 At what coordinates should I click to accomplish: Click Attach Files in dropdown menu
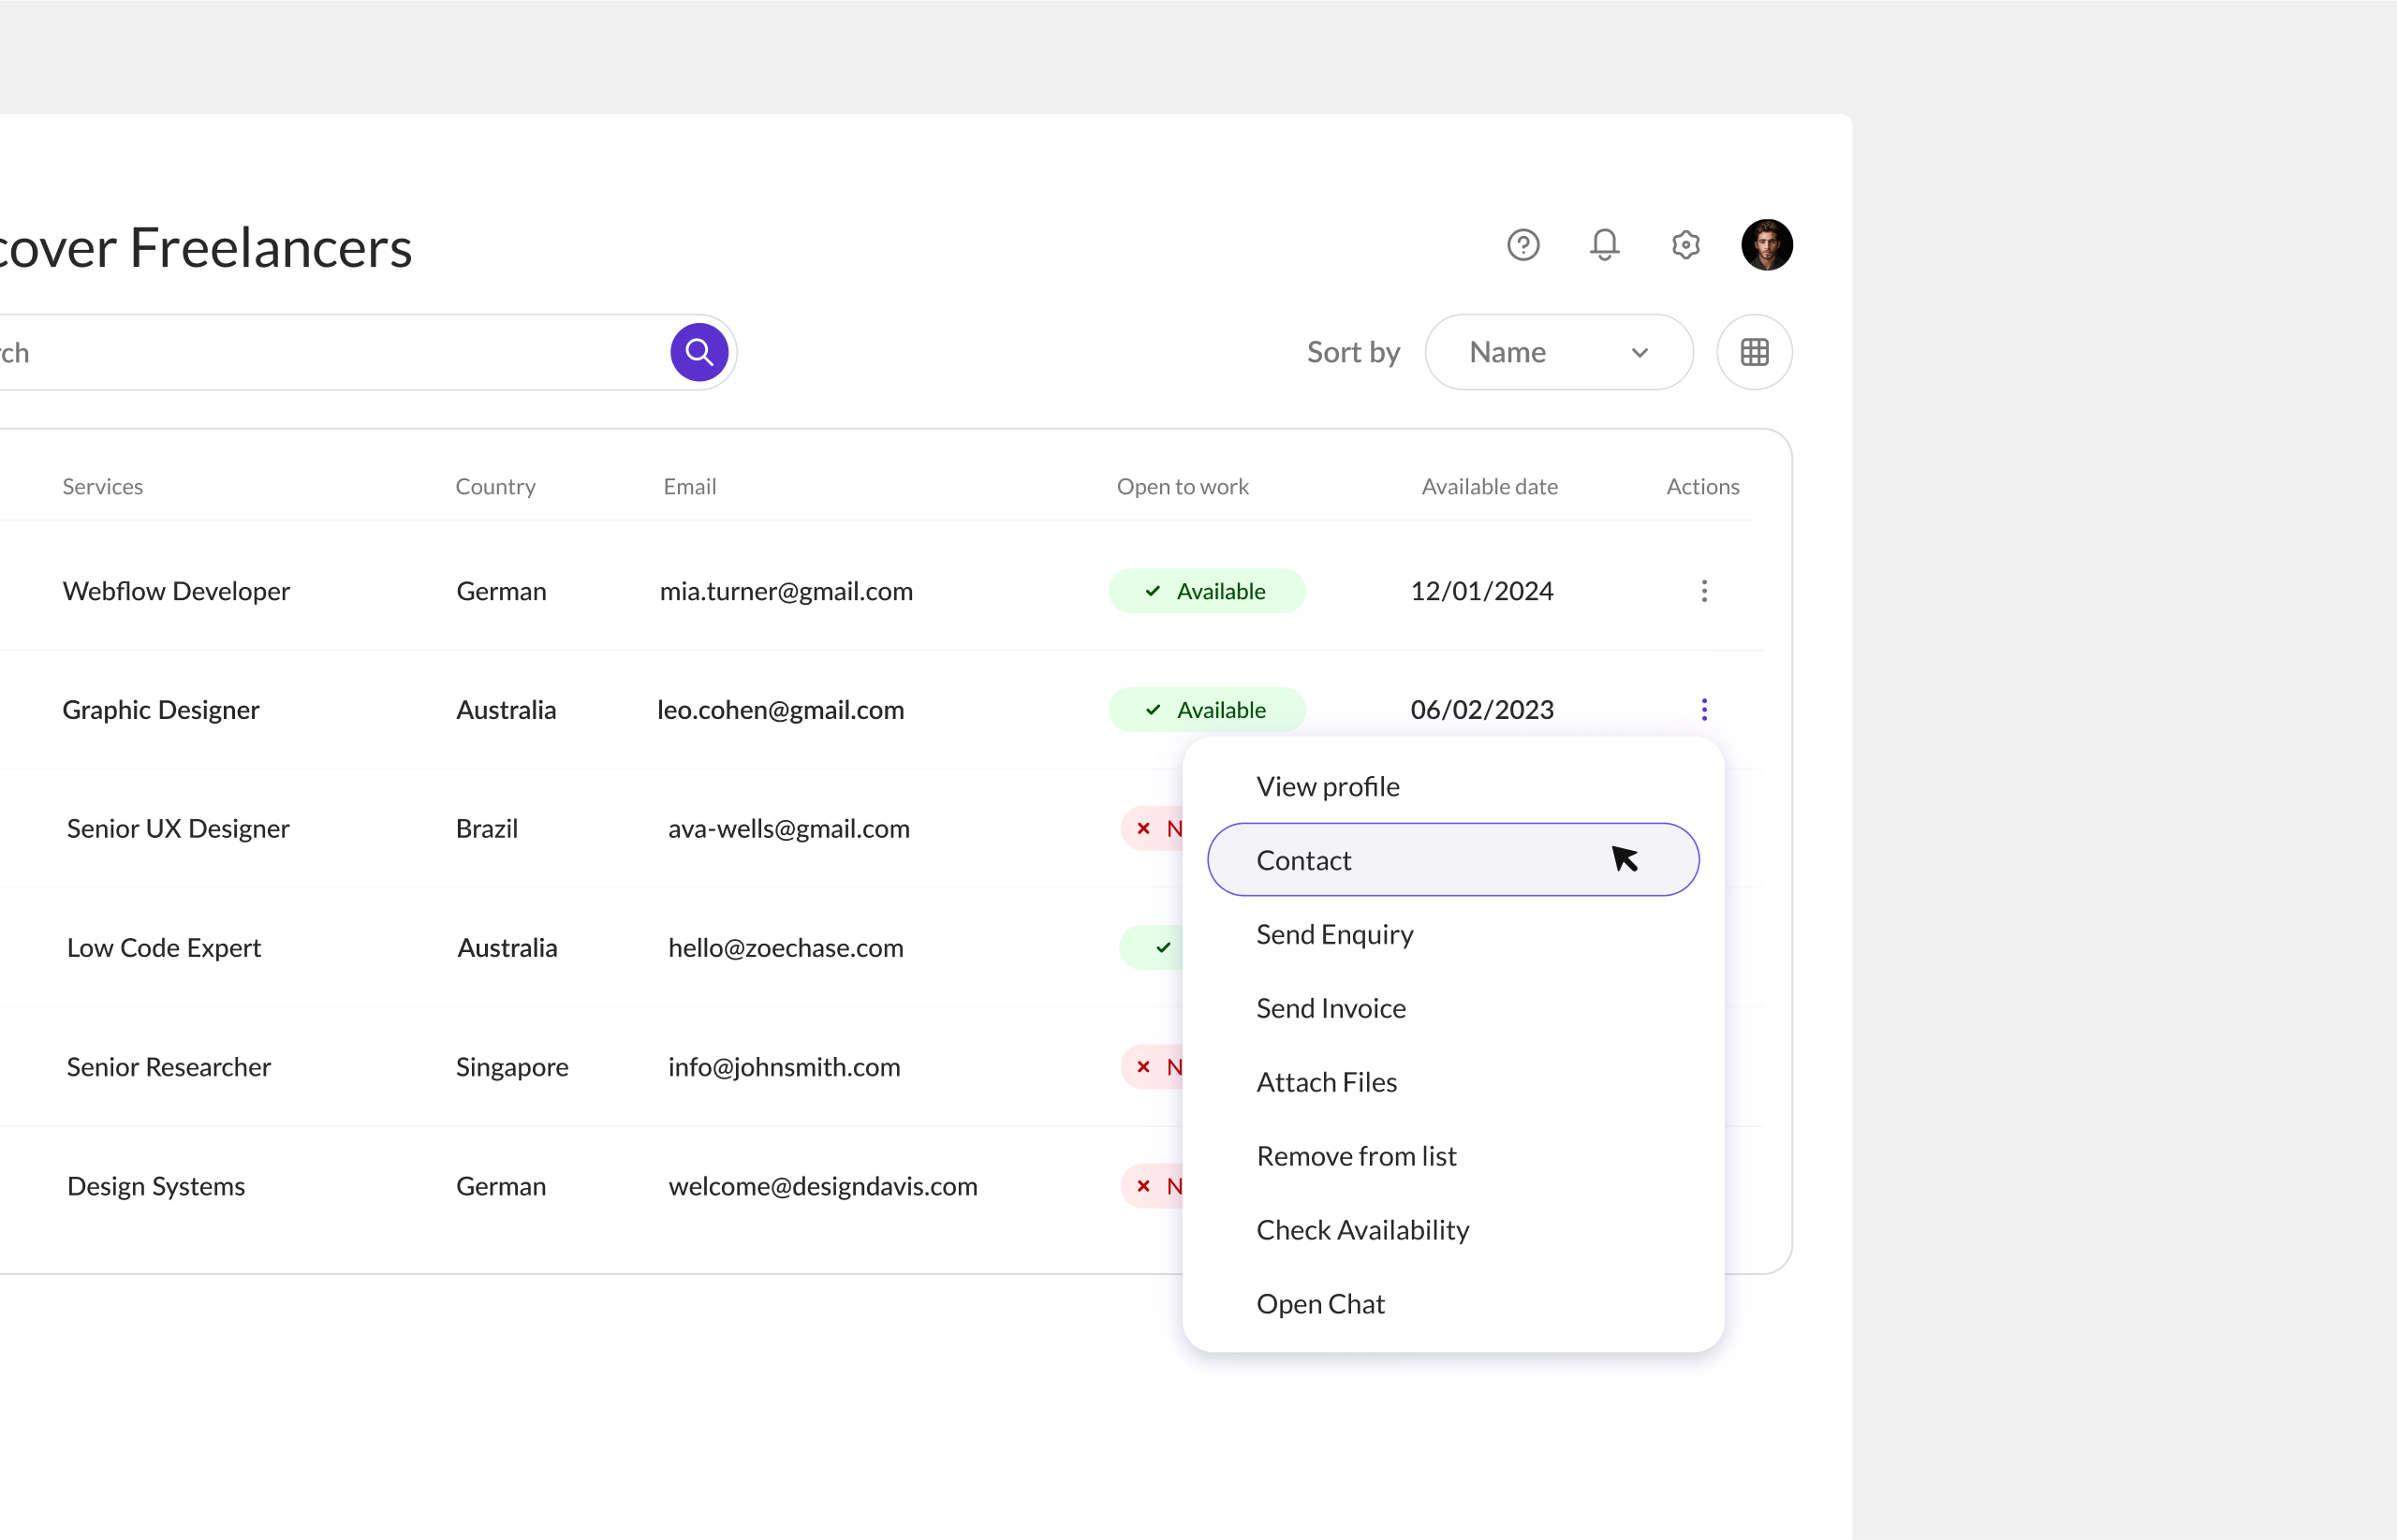1326,1083
